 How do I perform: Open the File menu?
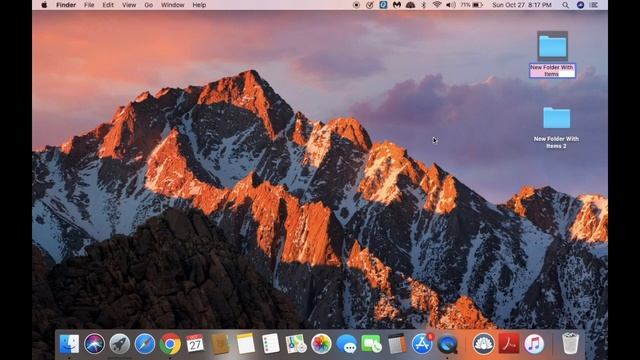tap(89, 5)
